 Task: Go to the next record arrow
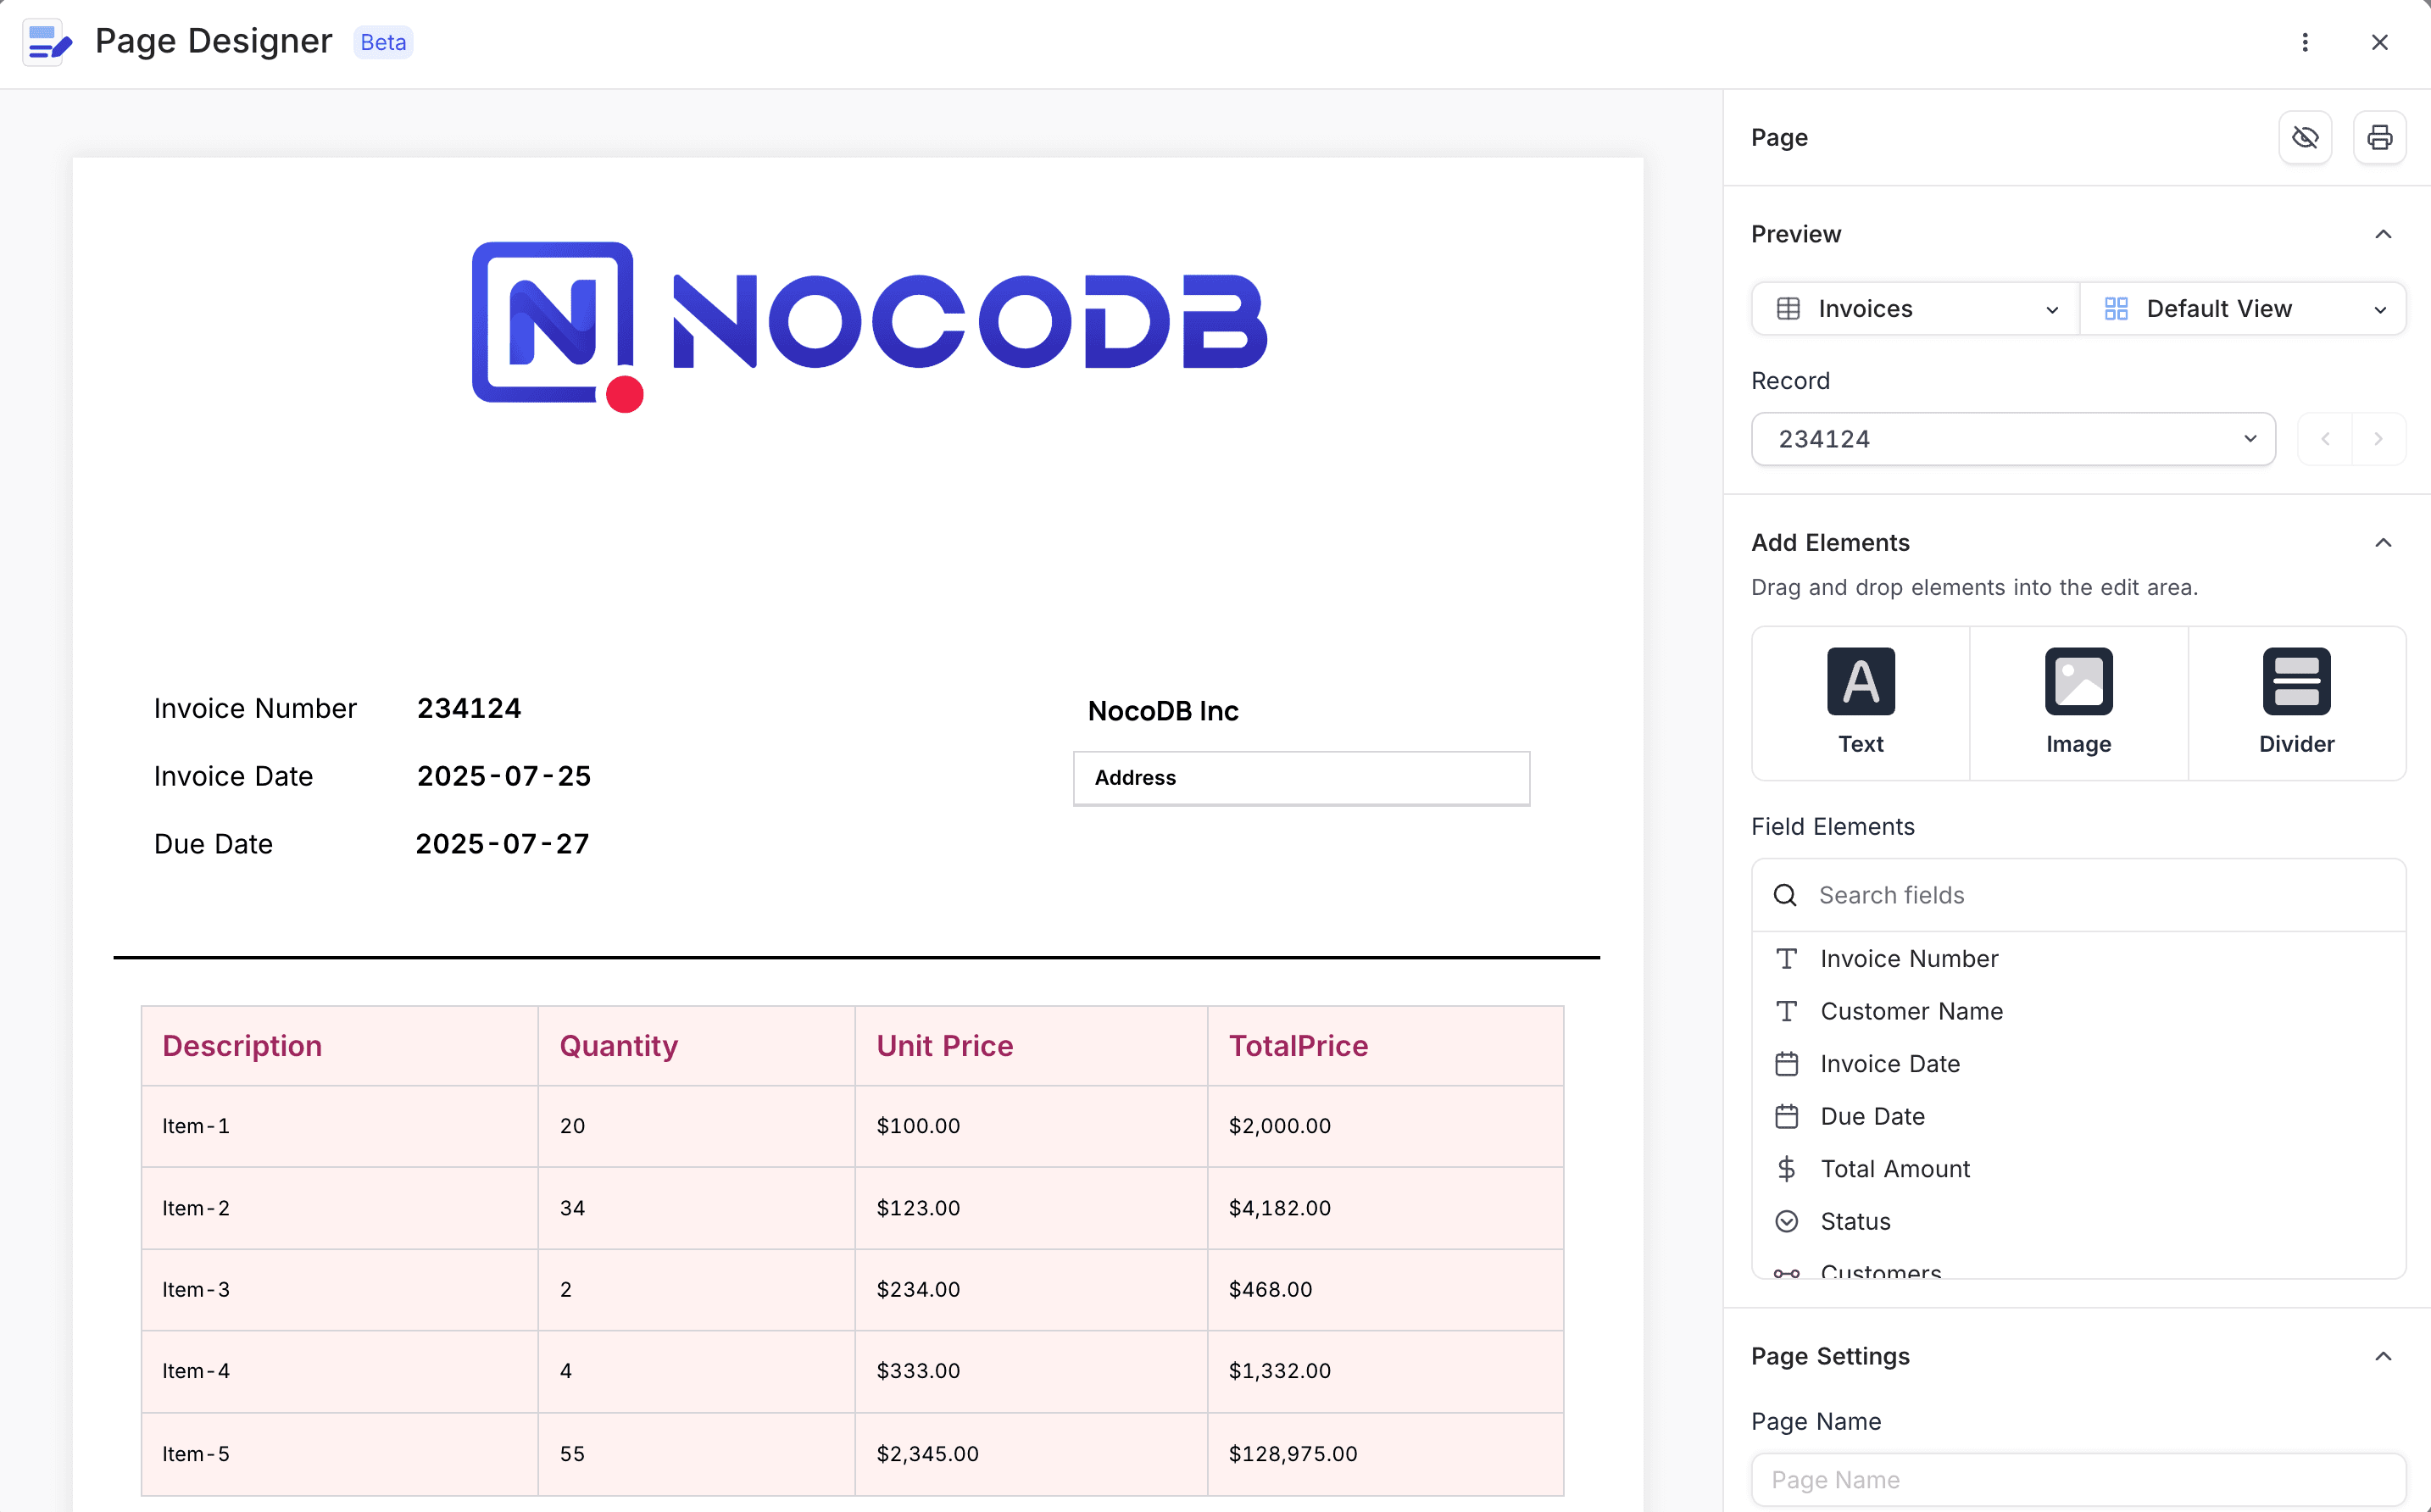[x=2378, y=439]
